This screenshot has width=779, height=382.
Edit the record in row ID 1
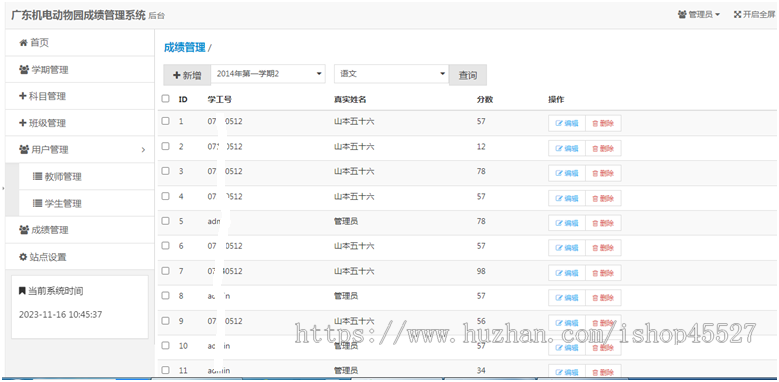click(x=567, y=124)
